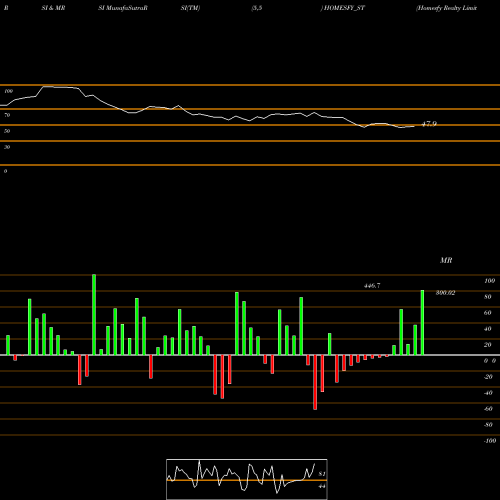
Task: Open the mini oscillator chart thumbnail
Action: click(247, 479)
